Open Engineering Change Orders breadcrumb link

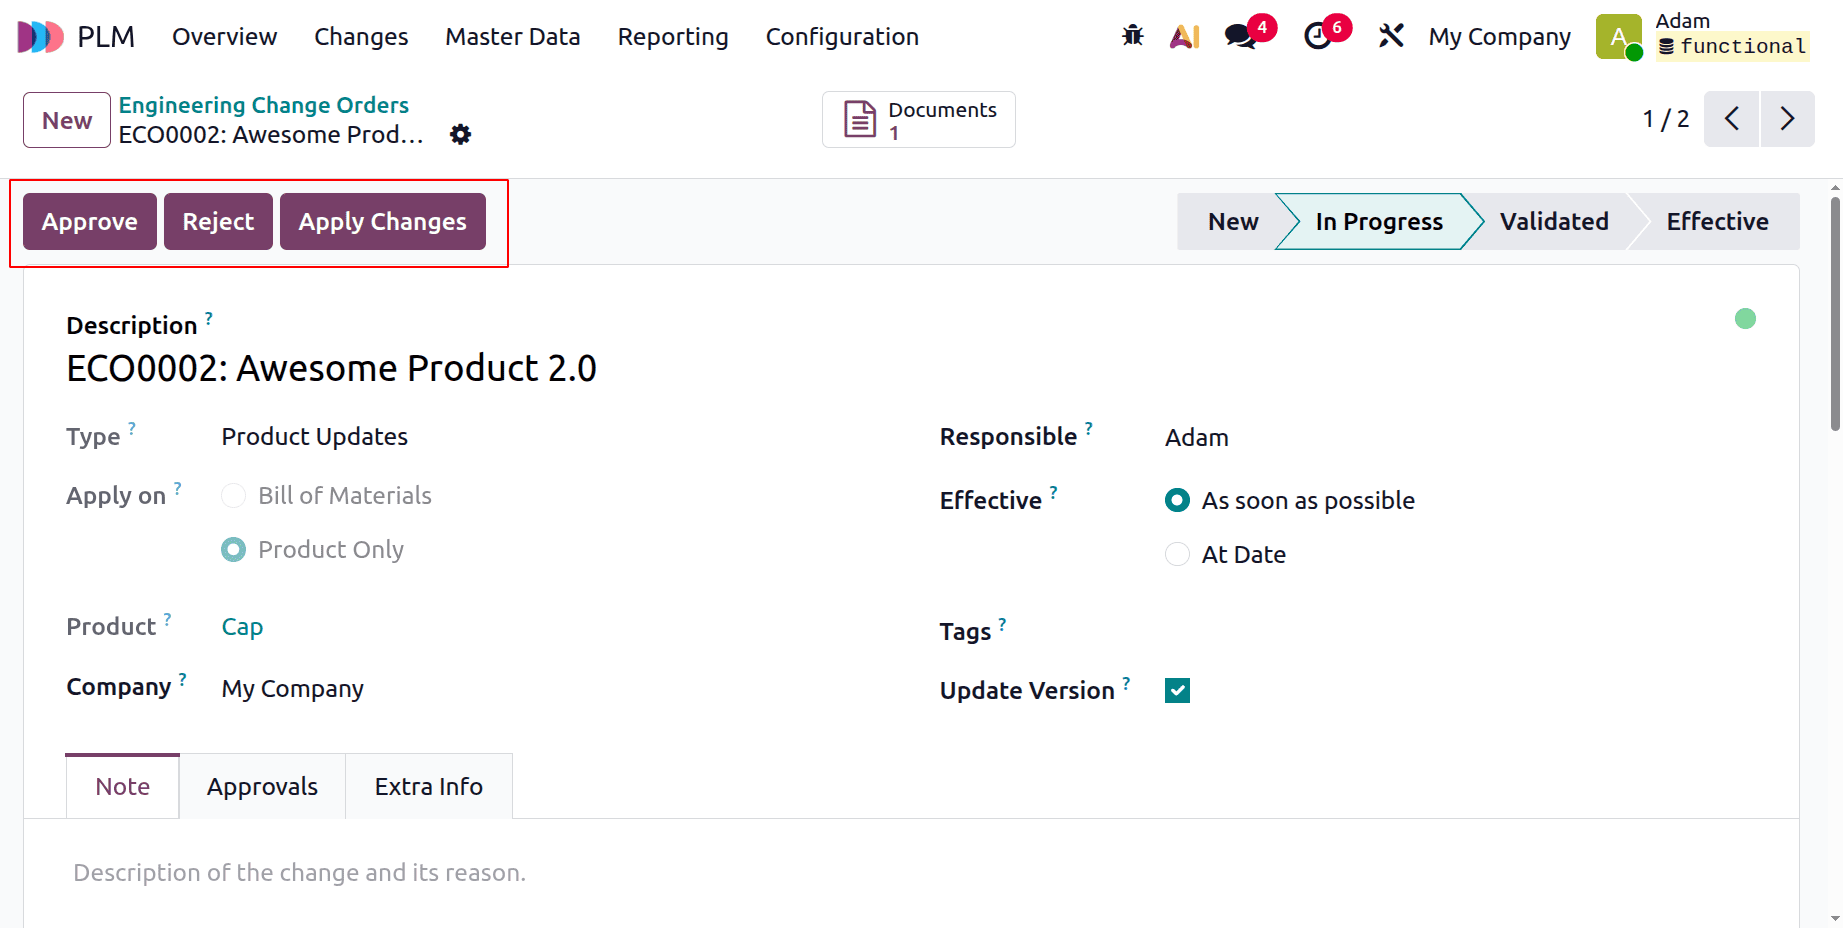click(x=264, y=105)
